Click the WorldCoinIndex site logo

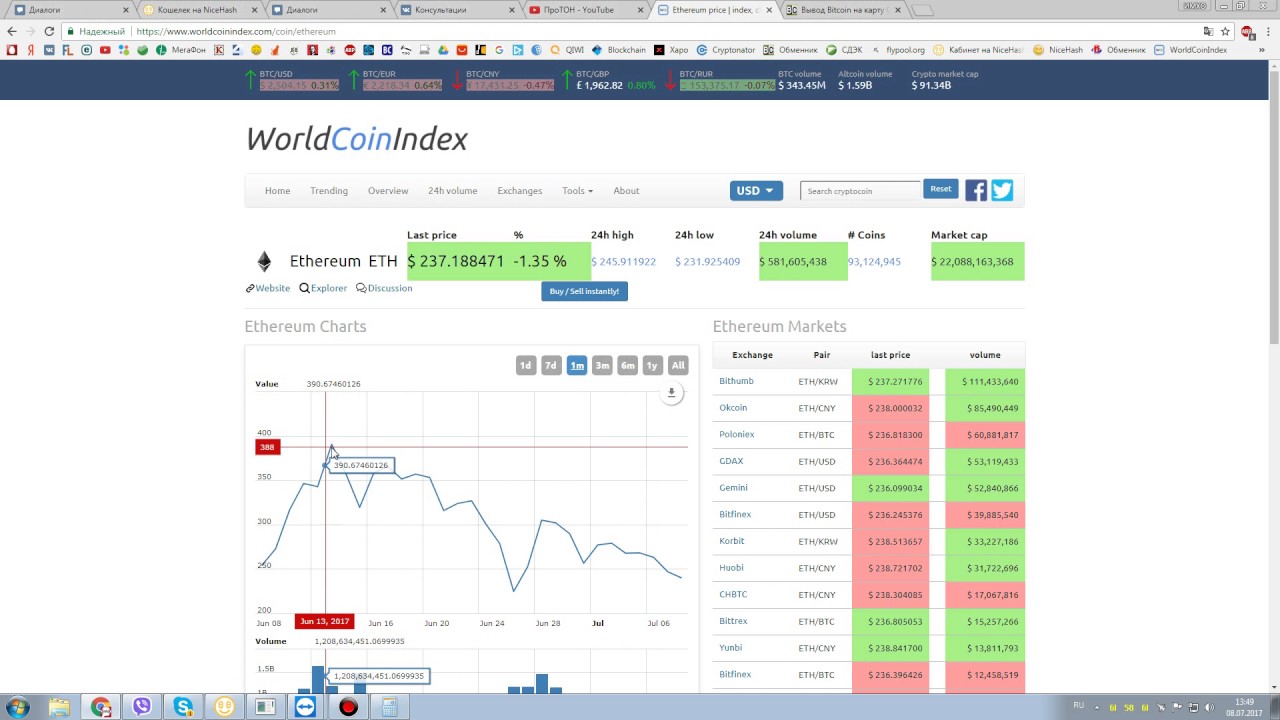pos(357,139)
